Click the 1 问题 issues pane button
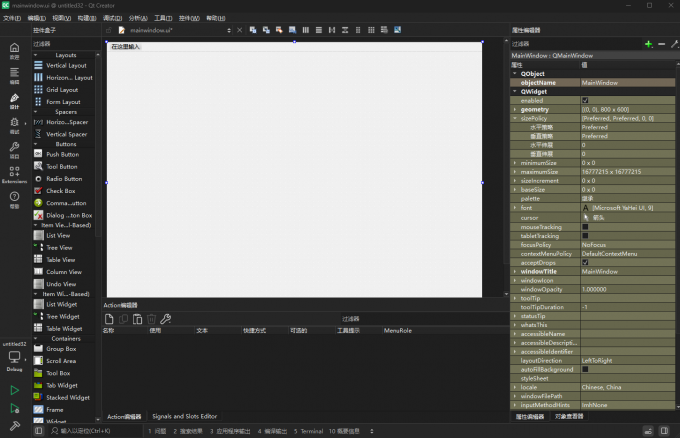This screenshot has width=680, height=438. pos(157,430)
